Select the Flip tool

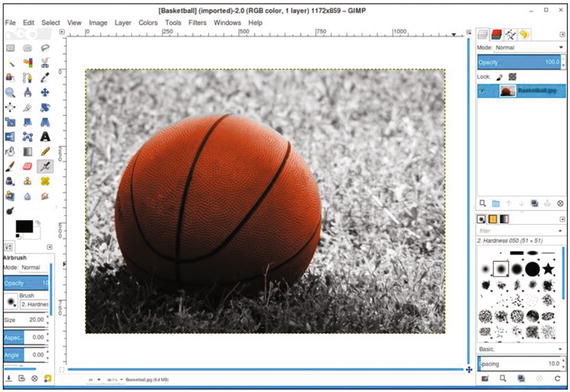point(10,137)
